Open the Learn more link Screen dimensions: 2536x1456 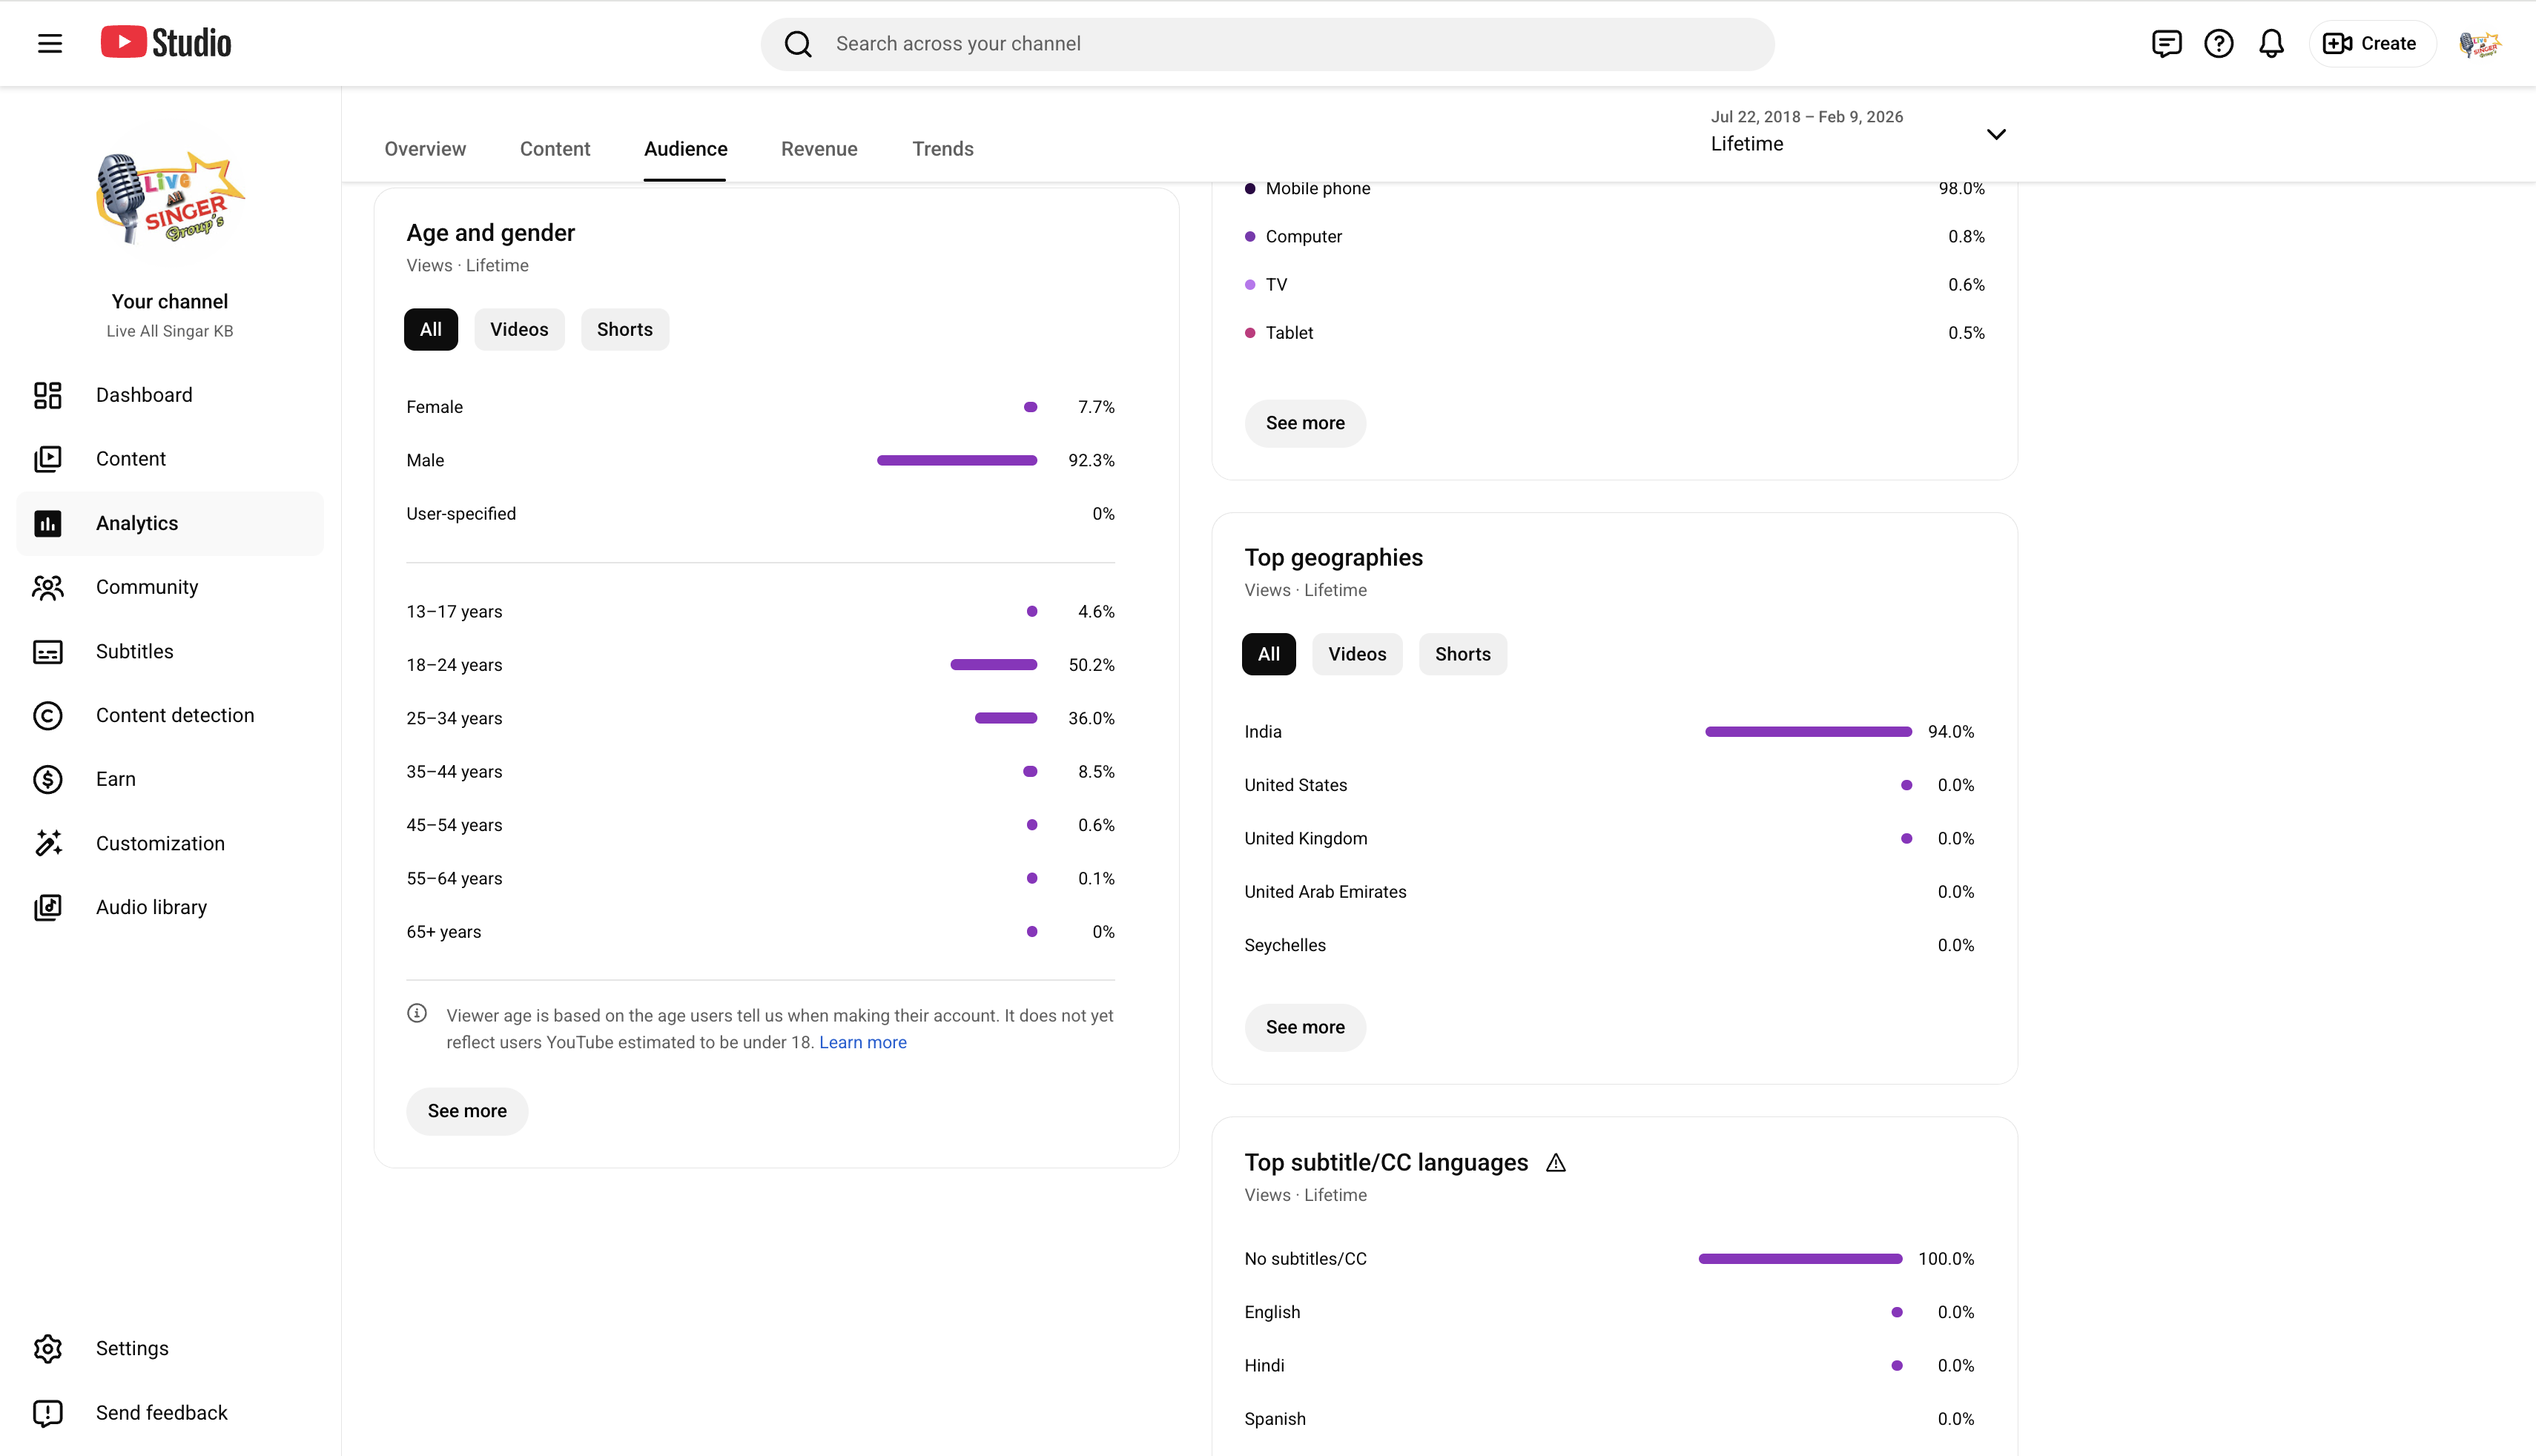pos(863,1042)
